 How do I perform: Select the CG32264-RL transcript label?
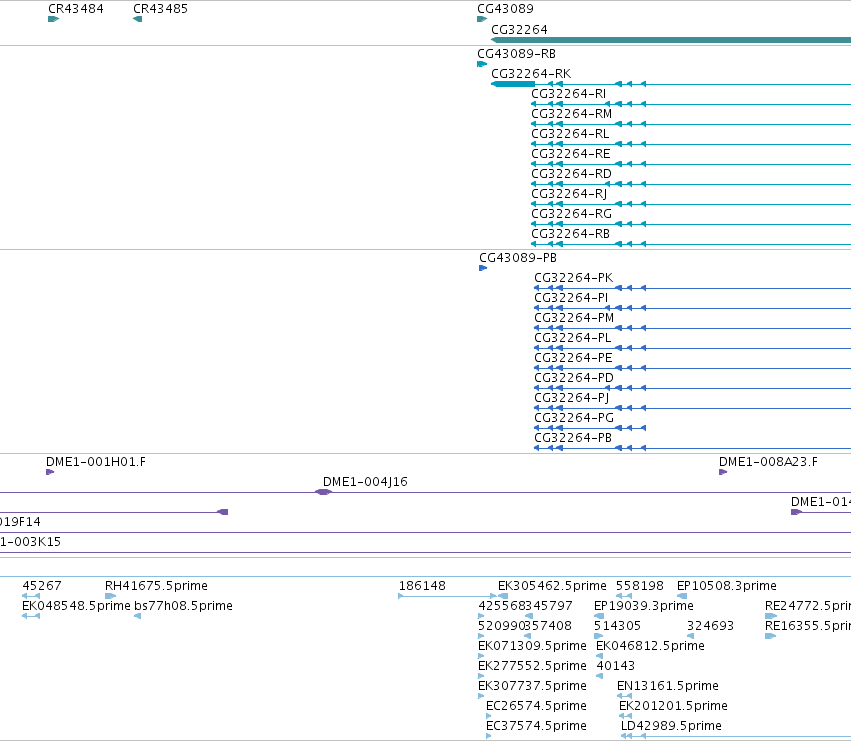click(570, 134)
